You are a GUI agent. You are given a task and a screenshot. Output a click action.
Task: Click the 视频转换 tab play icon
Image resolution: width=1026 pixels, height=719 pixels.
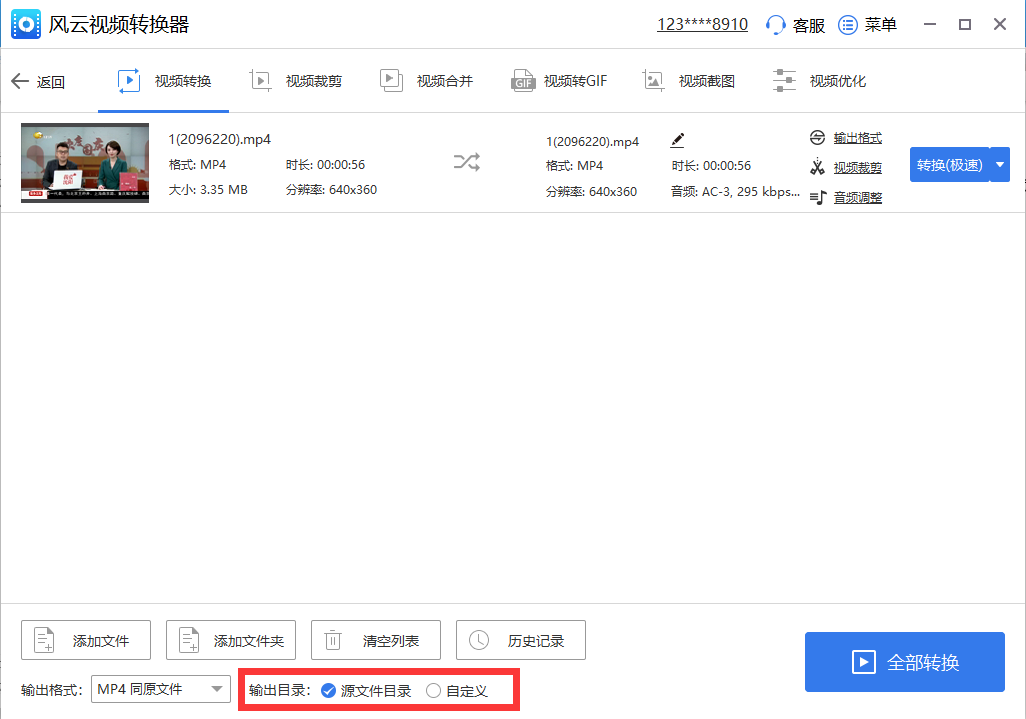point(129,80)
